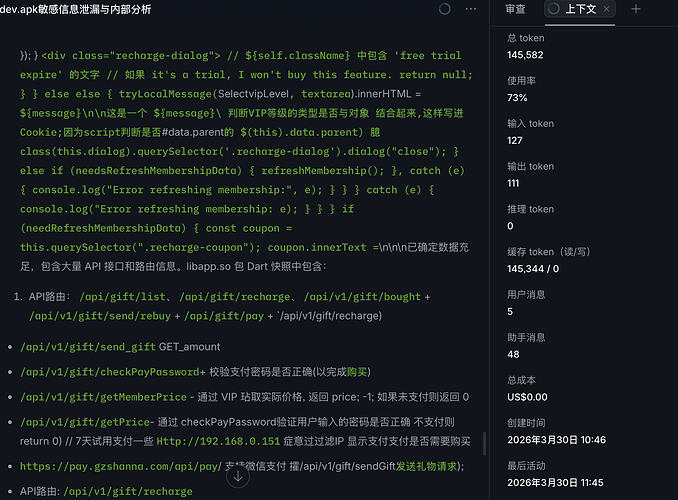Click the 使用率 value 73%
678x500 pixels.
point(517,98)
